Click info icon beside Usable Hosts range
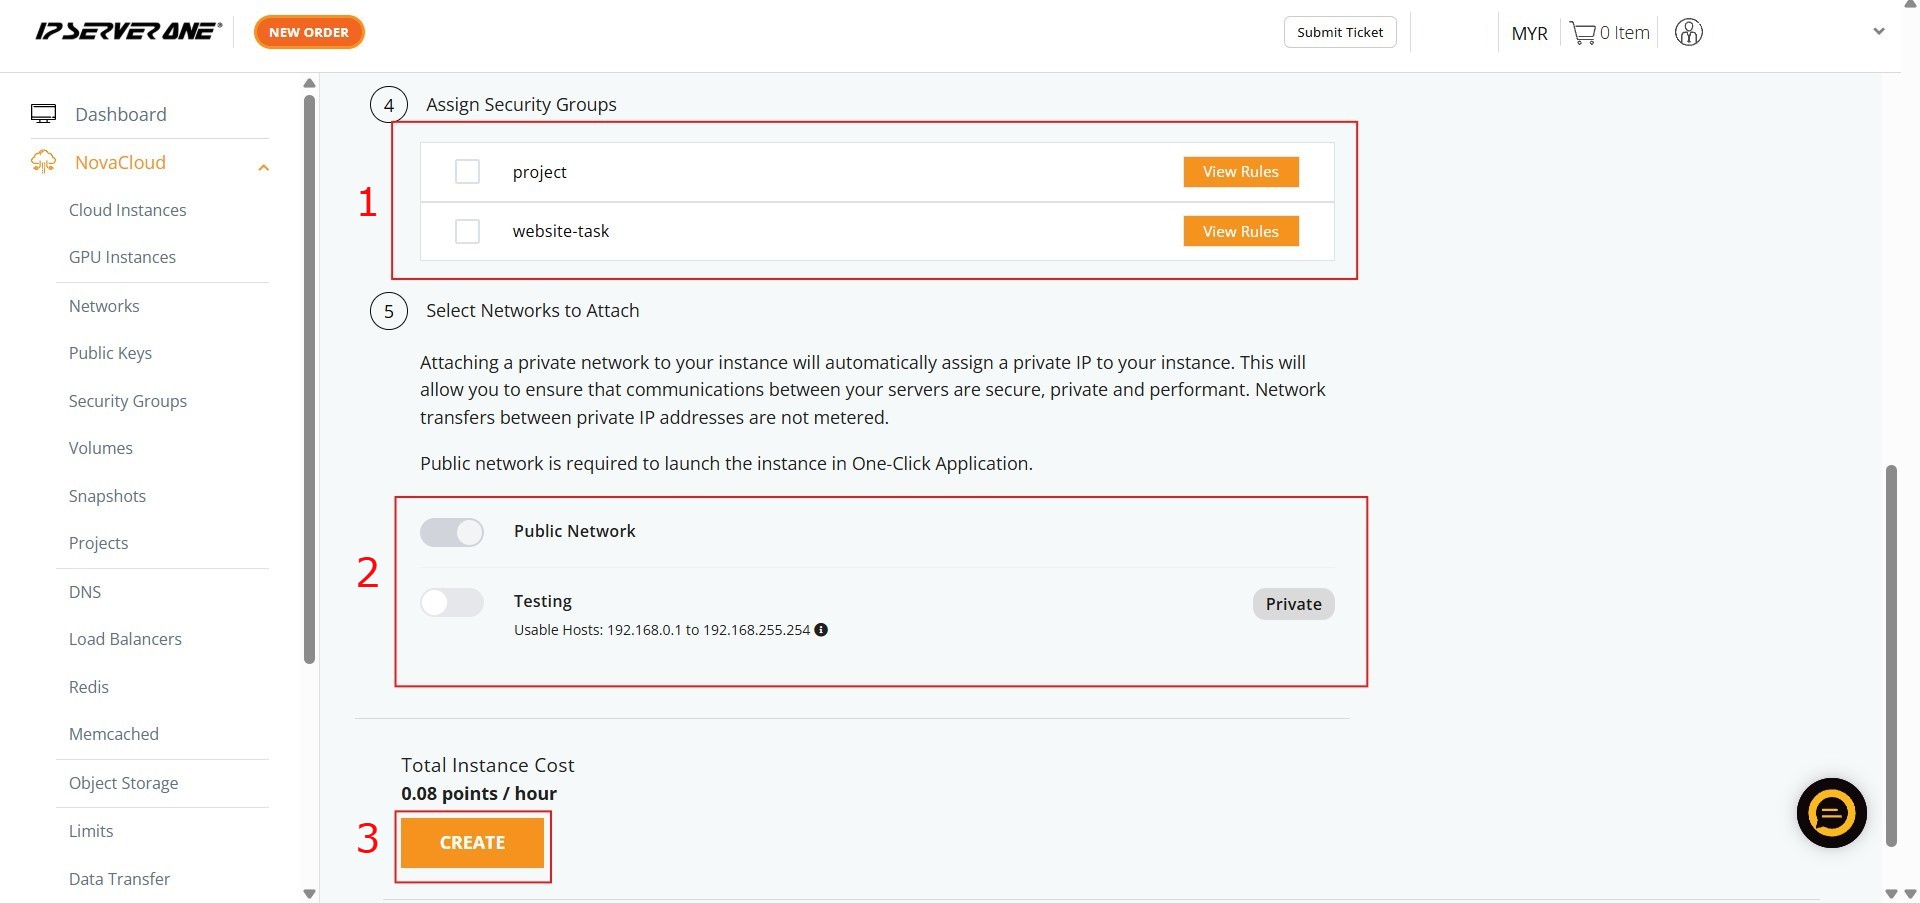The image size is (1920, 903). pos(821,630)
